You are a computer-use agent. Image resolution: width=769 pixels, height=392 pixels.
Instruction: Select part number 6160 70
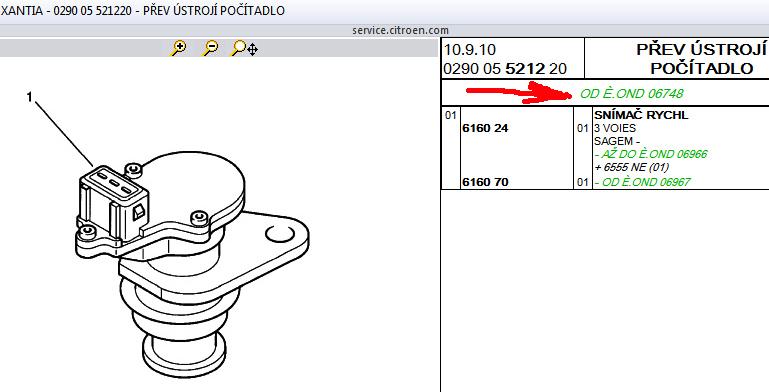485,182
